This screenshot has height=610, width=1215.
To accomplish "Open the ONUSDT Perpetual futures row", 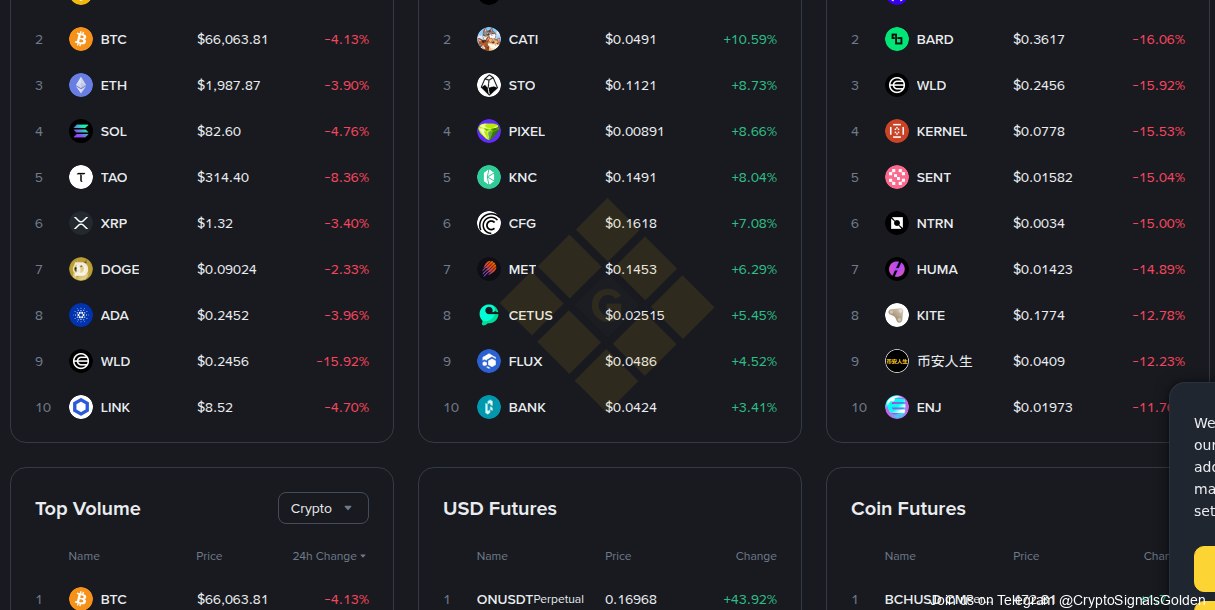I will tap(530, 599).
